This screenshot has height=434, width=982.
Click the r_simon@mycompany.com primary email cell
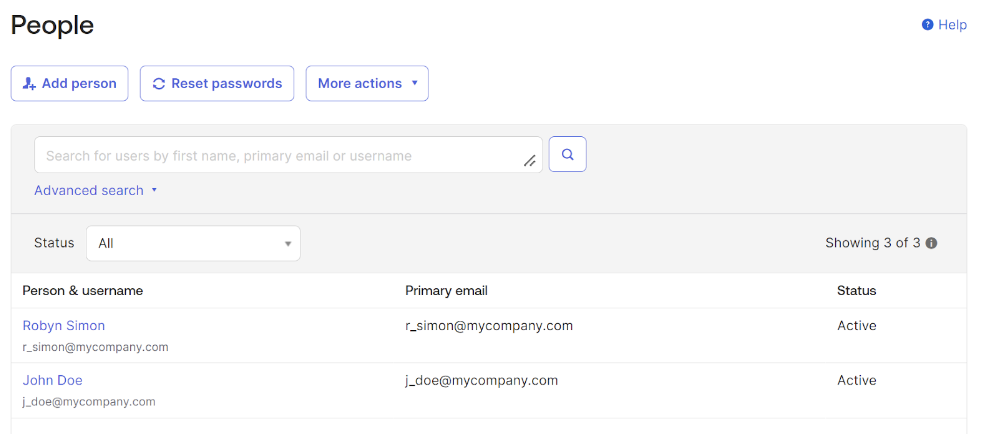489,326
